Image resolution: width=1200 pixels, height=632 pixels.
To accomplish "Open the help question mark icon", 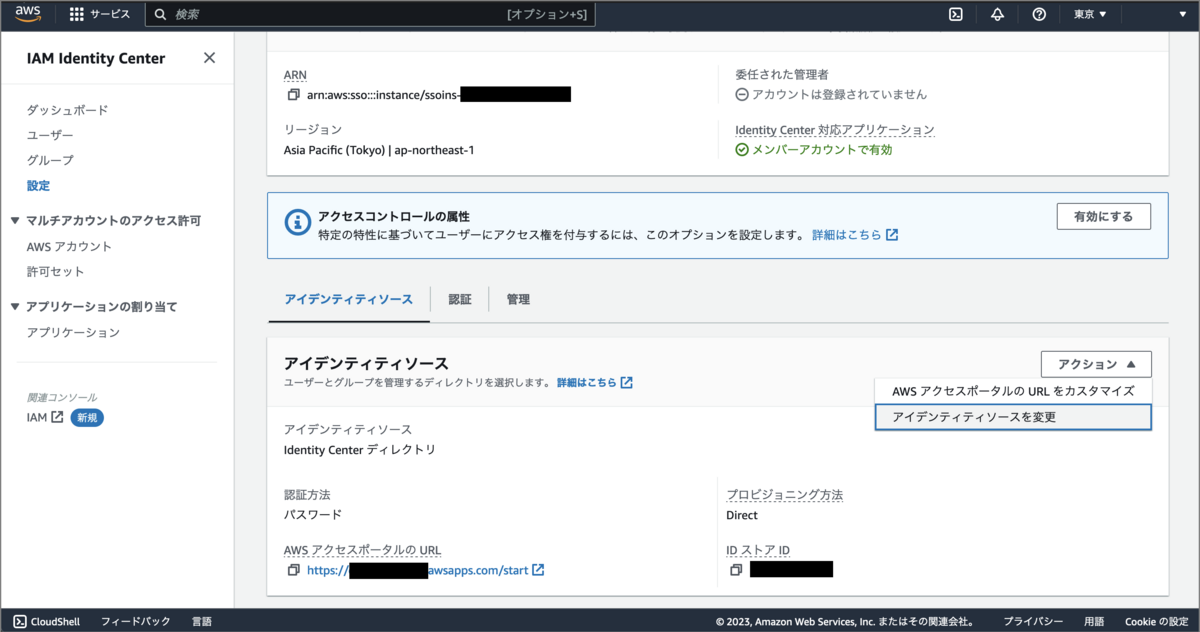I will coord(1039,14).
